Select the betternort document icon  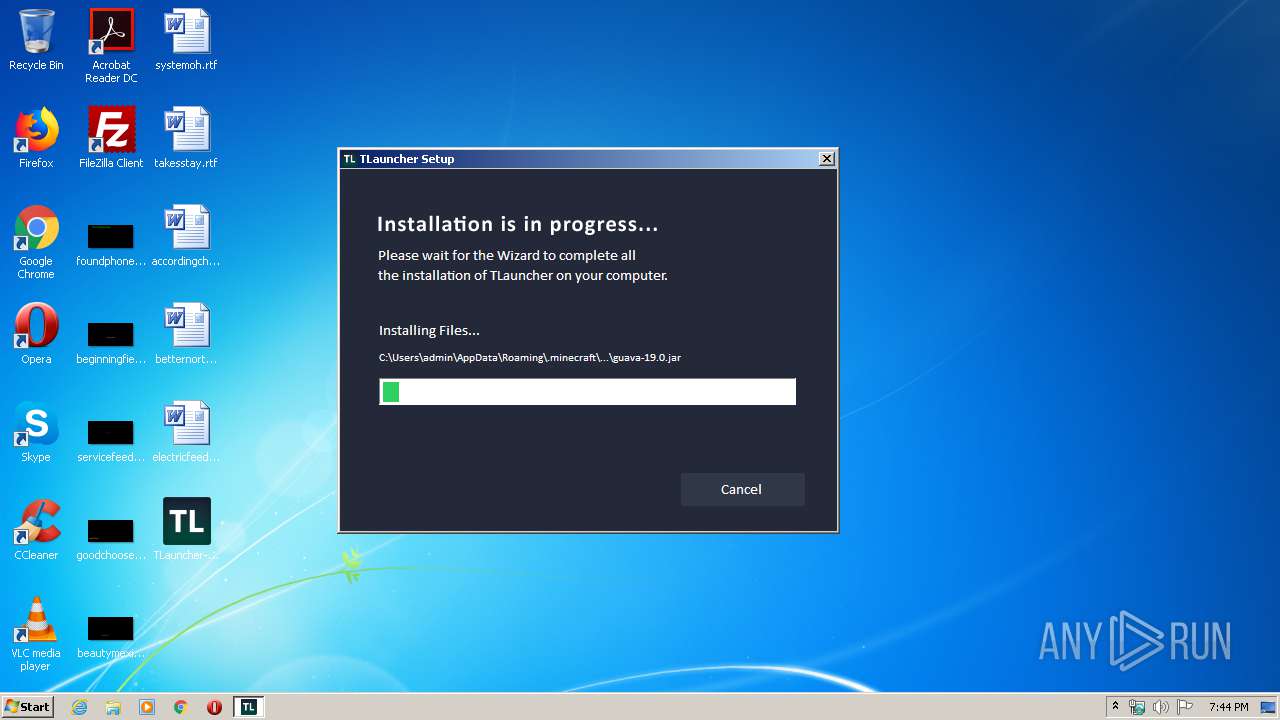coord(186,334)
